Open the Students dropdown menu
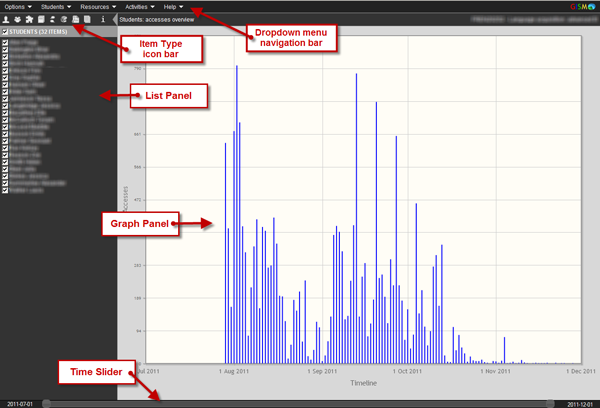Screen dimensions: 600x408 pos(56,7)
